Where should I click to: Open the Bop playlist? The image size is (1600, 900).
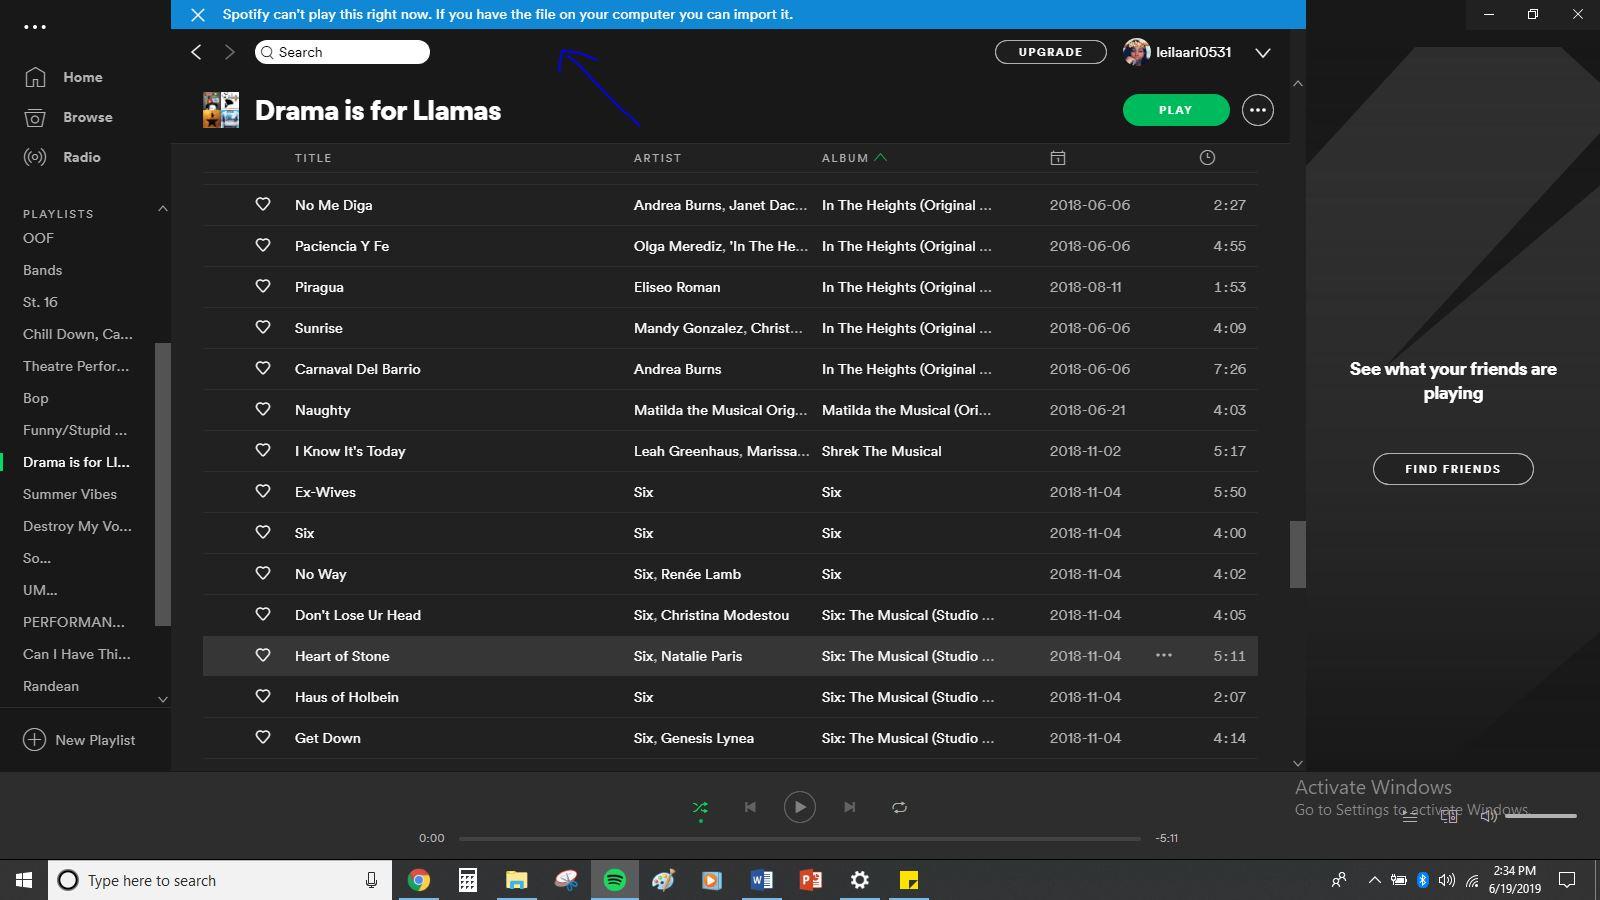pyautogui.click(x=36, y=398)
